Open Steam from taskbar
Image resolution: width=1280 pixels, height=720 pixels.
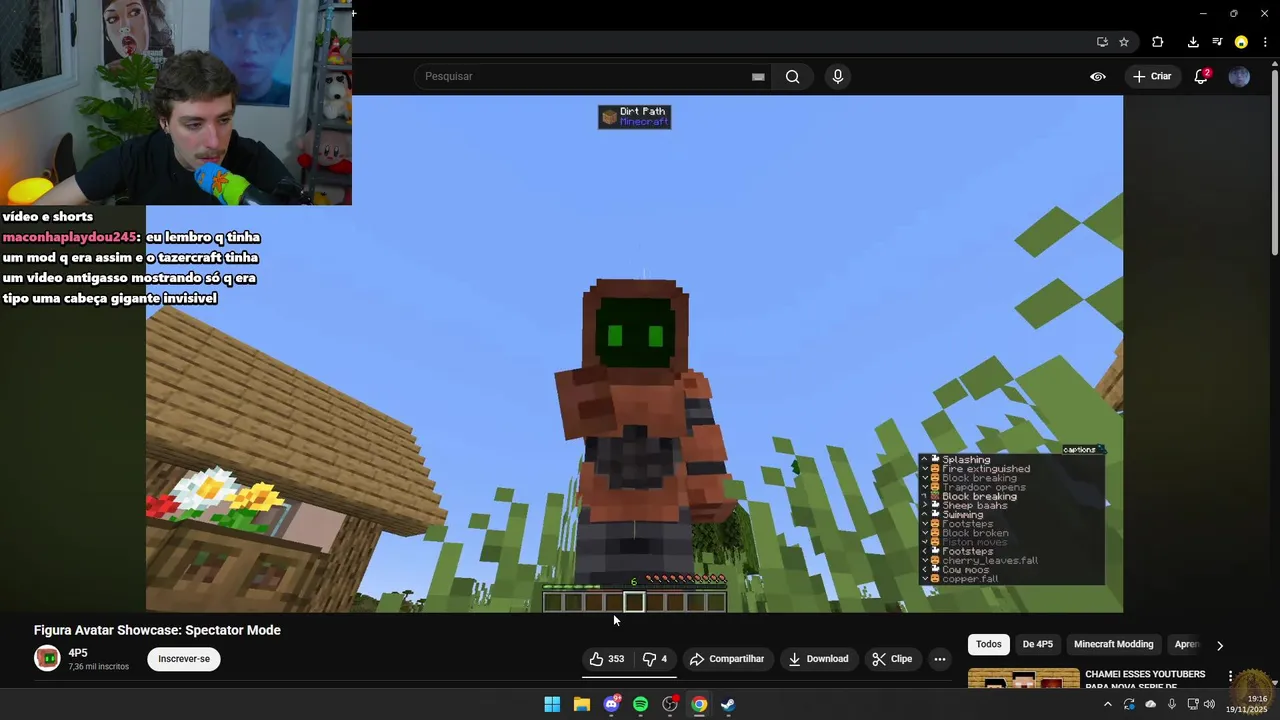click(728, 705)
